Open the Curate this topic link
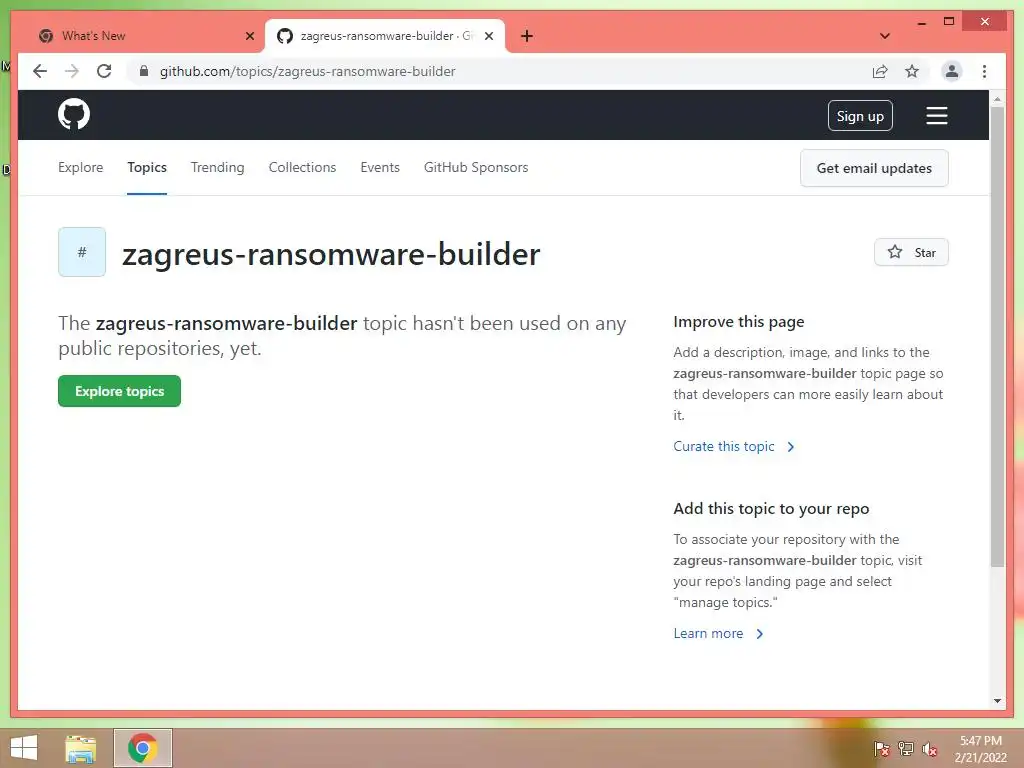Screen dimensions: 1024x768 coord(733,447)
